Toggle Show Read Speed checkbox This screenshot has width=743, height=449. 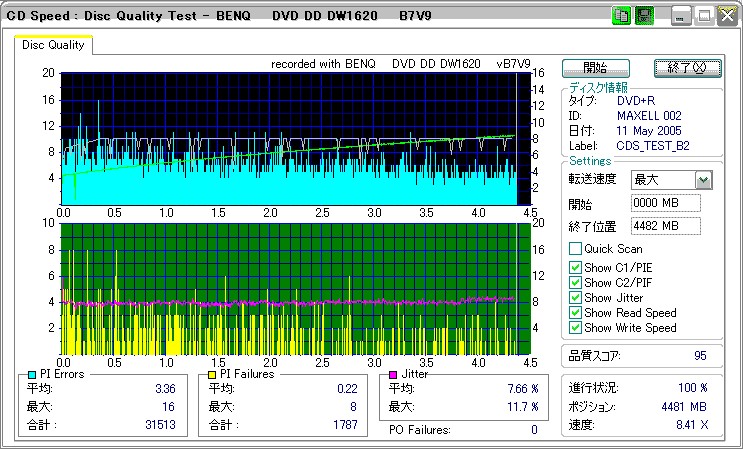[575, 313]
